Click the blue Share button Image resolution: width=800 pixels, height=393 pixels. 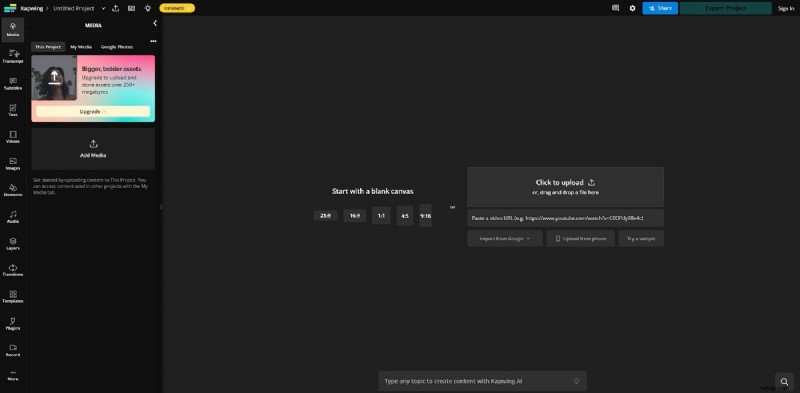pos(660,8)
